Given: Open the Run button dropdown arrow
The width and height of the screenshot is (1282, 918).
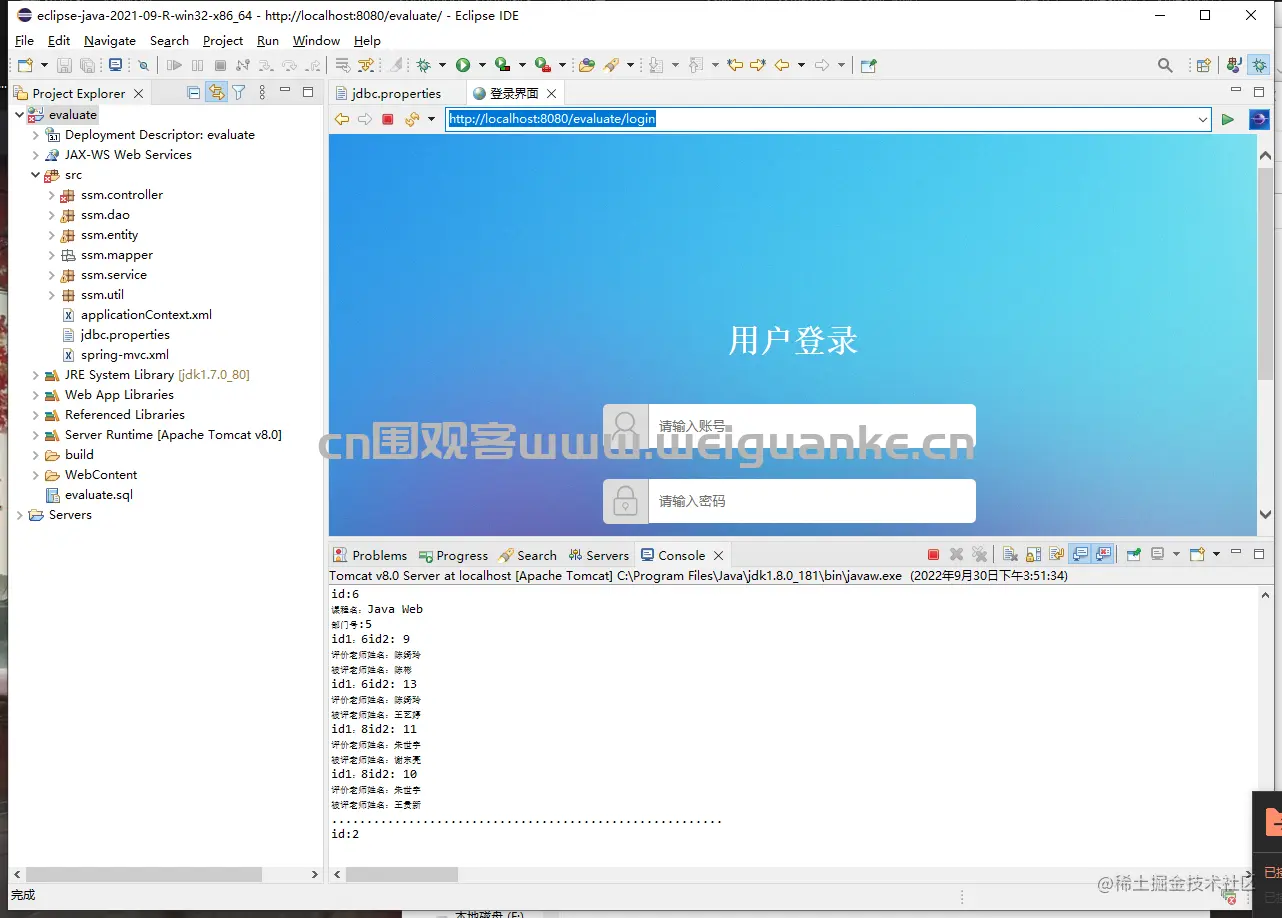Looking at the screenshot, I should pyautogui.click(x=481, y=65).
